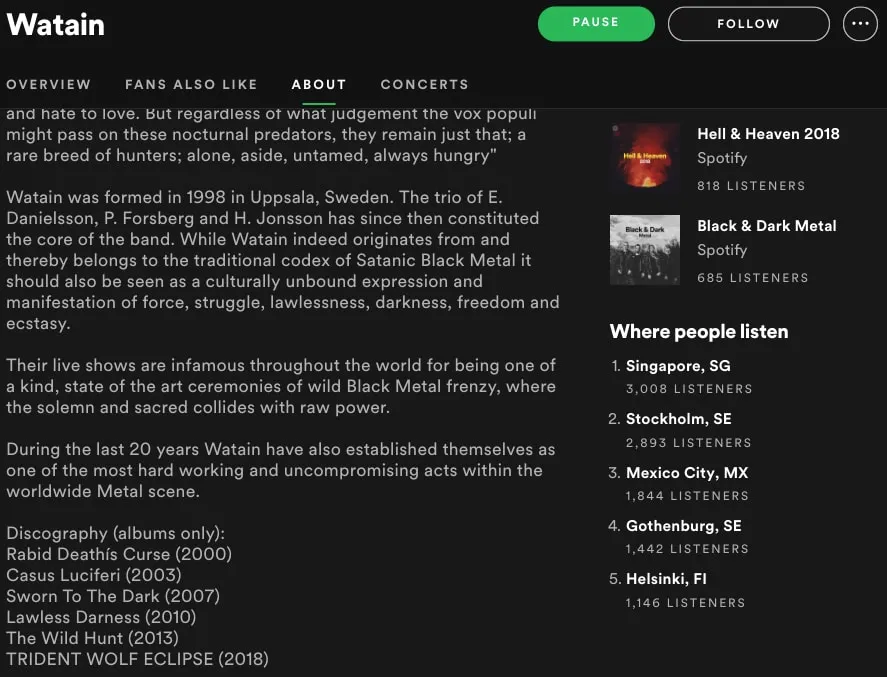Viewport: 887px width, 677px height.
Task: Open the Hell & Heaven 2018 playlist
Action: (768, 133)
